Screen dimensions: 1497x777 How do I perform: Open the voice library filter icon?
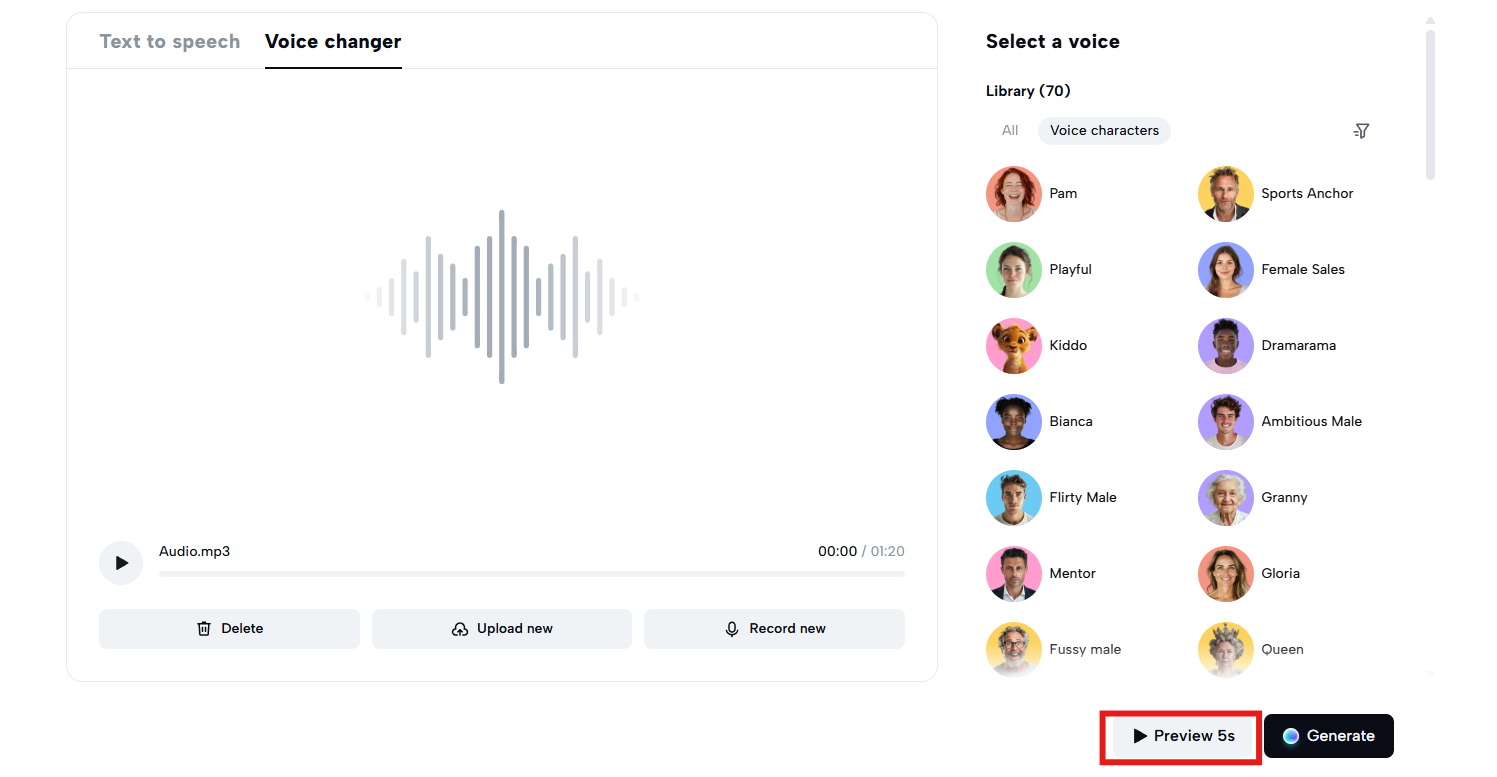(1361, 131)
